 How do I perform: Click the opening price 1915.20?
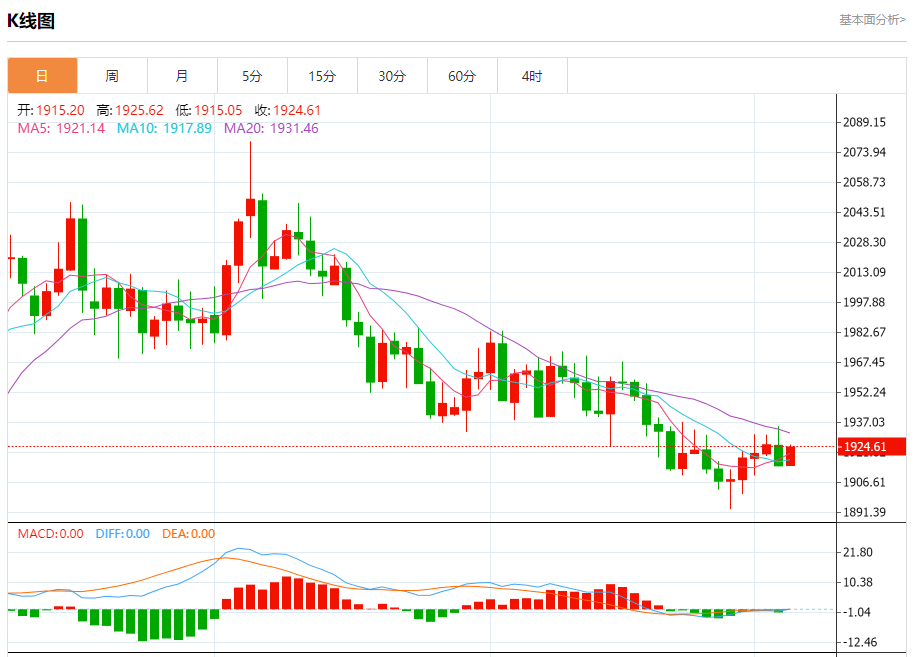tap(60, 110)
